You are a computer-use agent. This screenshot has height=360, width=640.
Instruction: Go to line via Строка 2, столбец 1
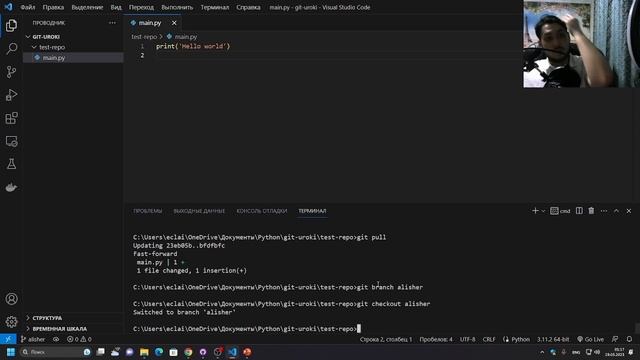coord(386,339)
